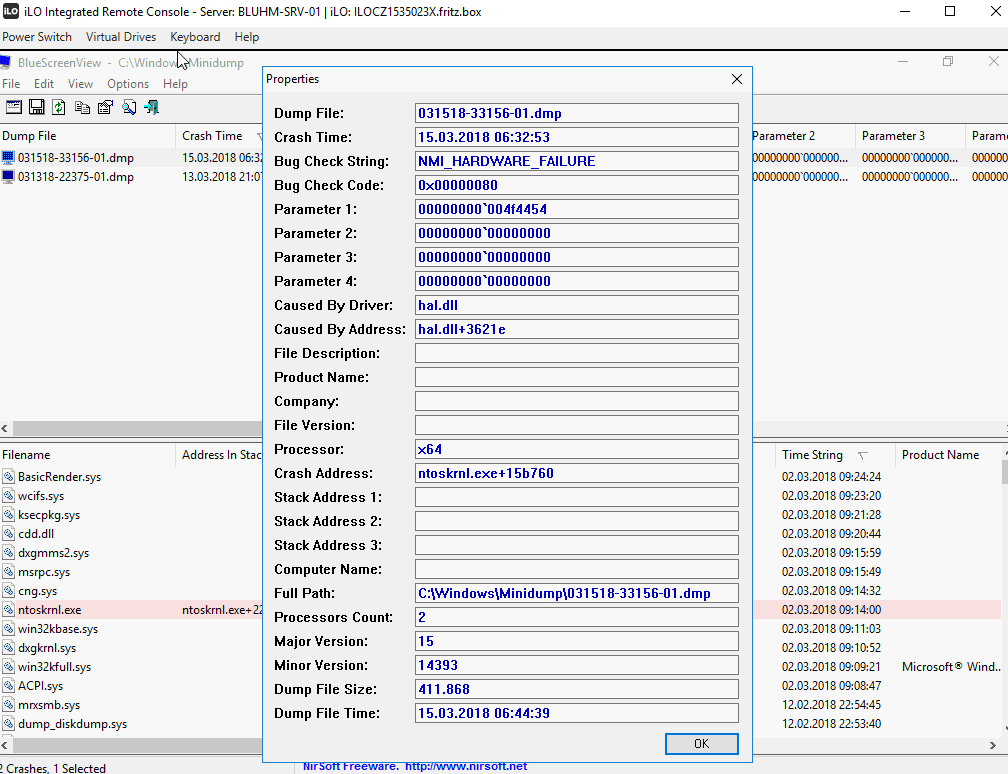This screenshot has width=1008, height=774.
Task: Open the Power Switch menu of iLO console
Action: [x=37, y=37]
